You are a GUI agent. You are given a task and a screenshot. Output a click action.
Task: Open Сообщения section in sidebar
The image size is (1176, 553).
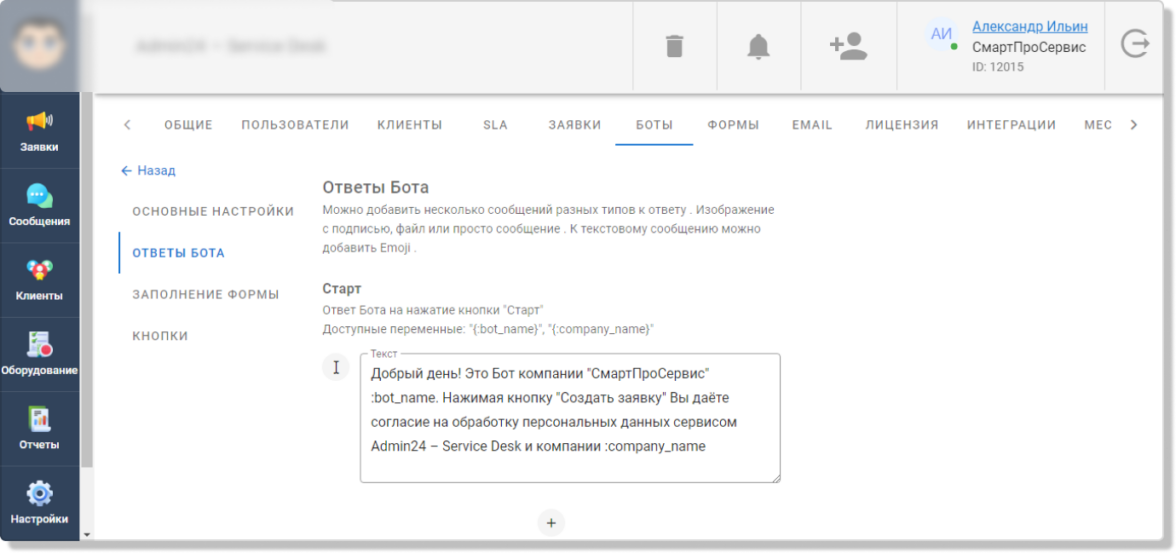(40, 205)
